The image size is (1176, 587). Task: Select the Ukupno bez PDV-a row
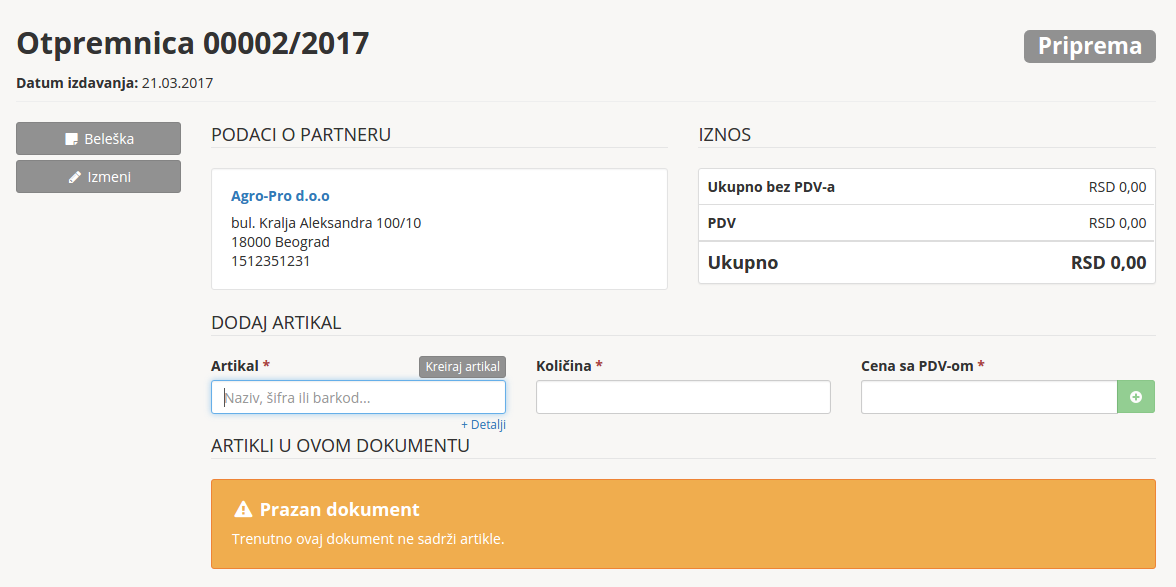(926, 187)
